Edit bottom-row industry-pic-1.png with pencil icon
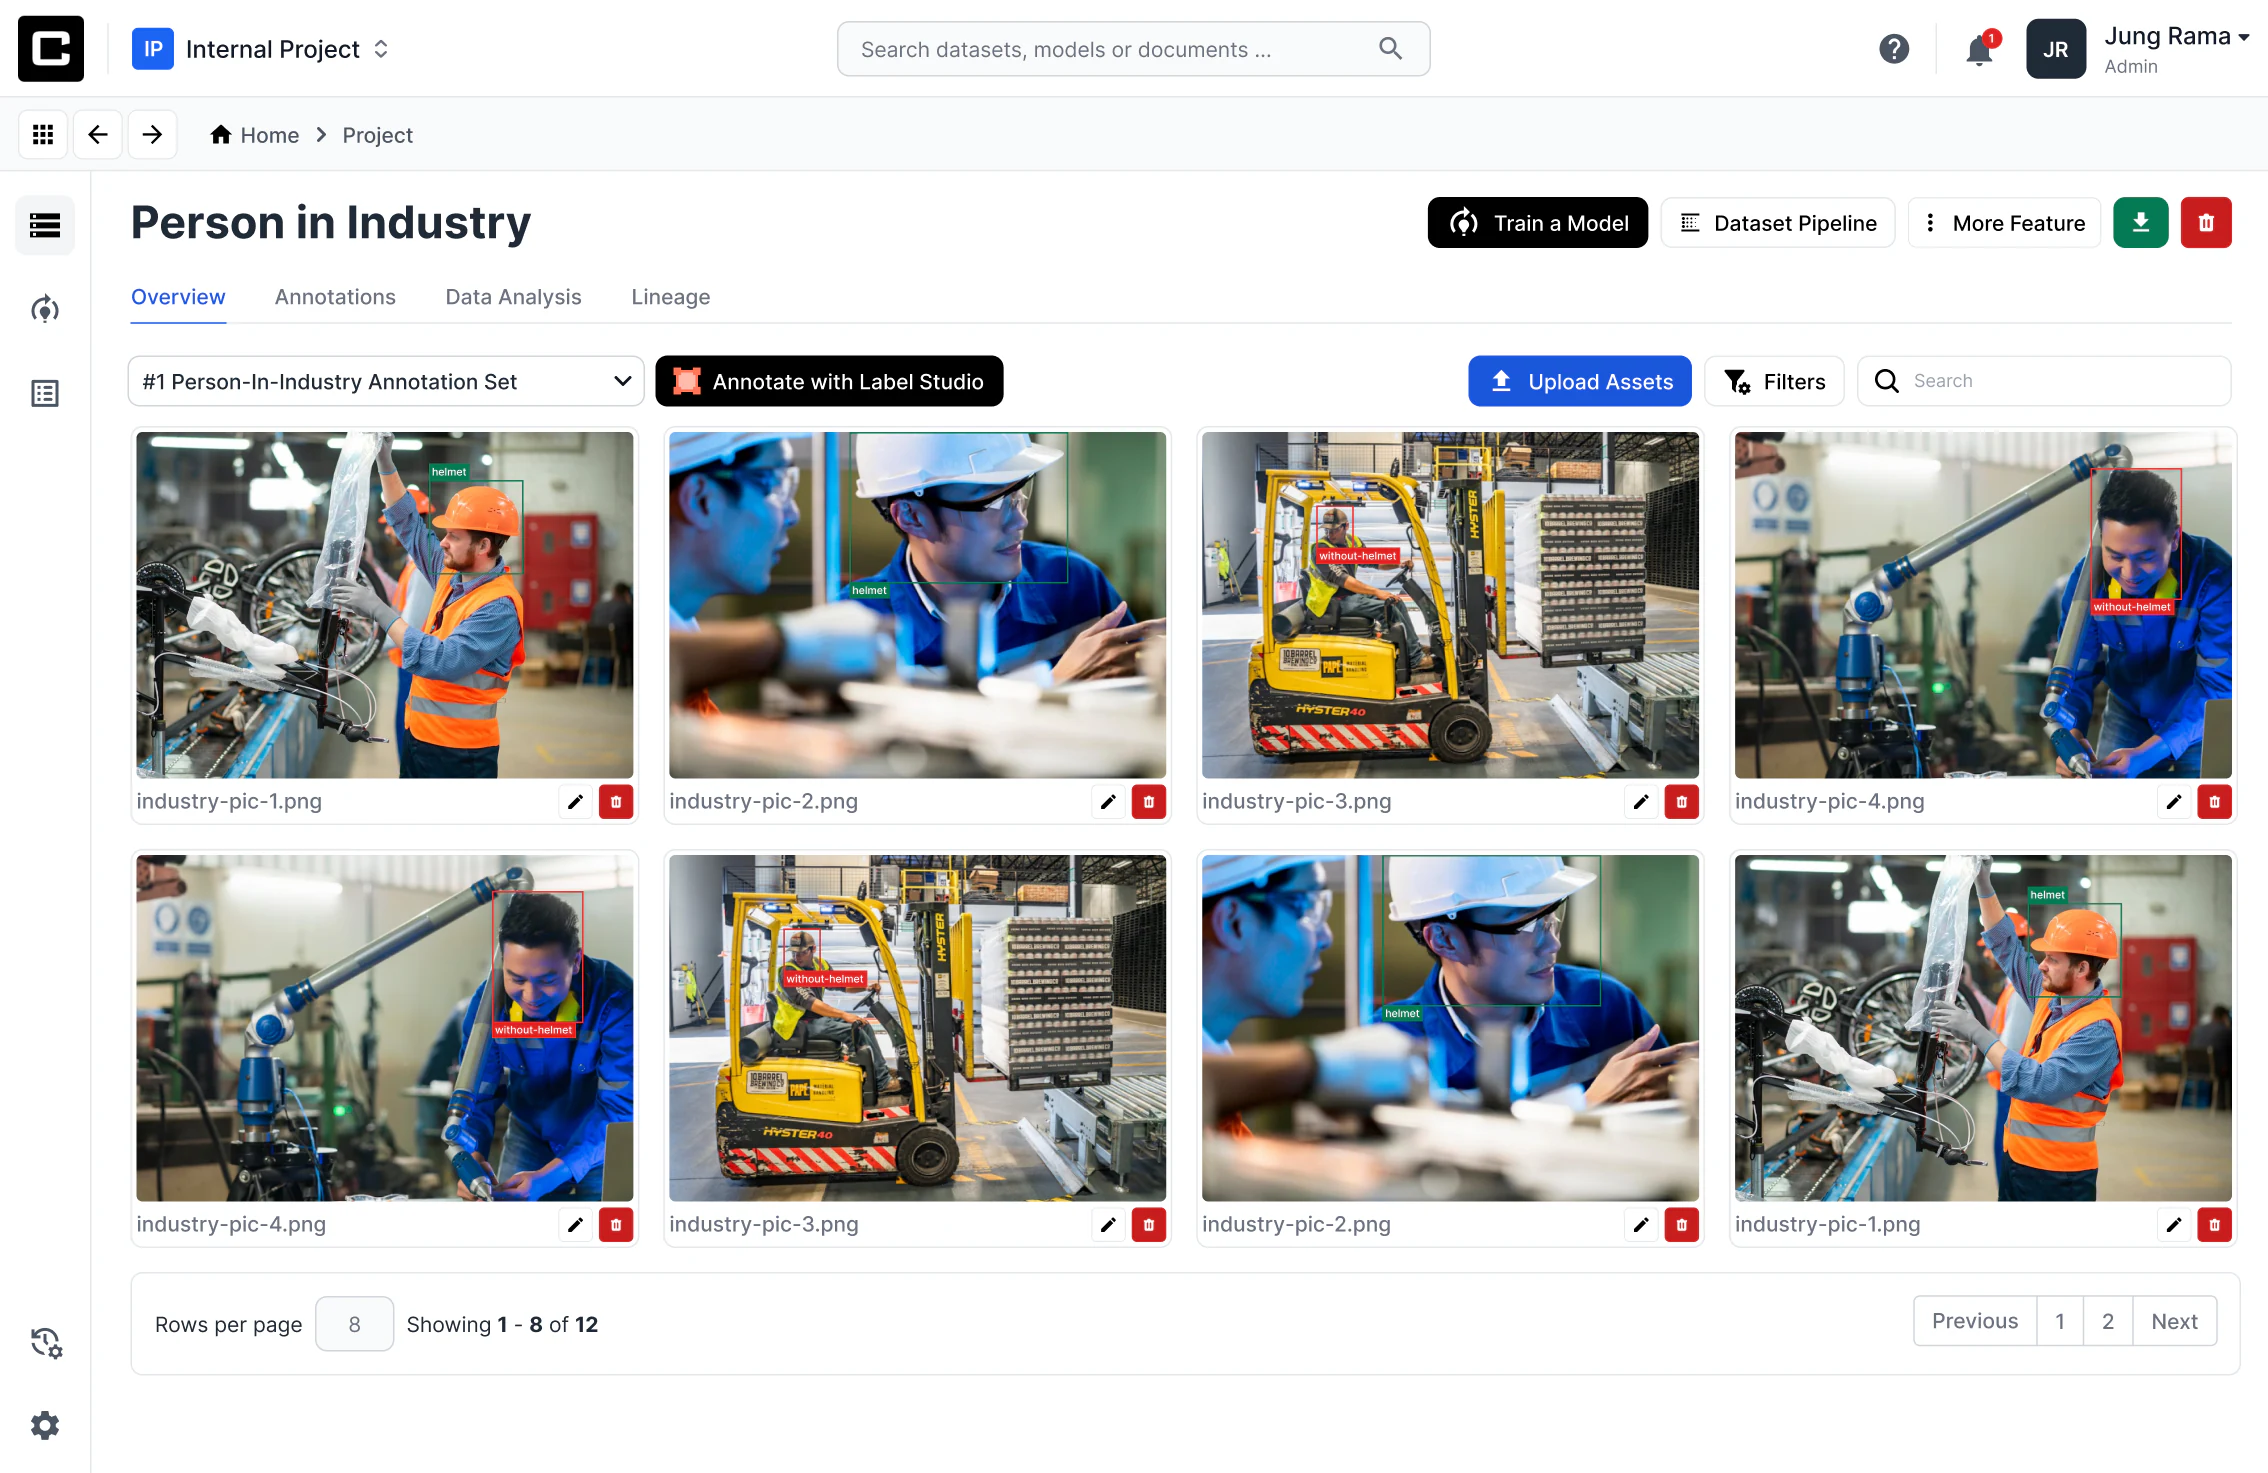Screen dimensions: 2268x1473 [x=2175, y=1225]
